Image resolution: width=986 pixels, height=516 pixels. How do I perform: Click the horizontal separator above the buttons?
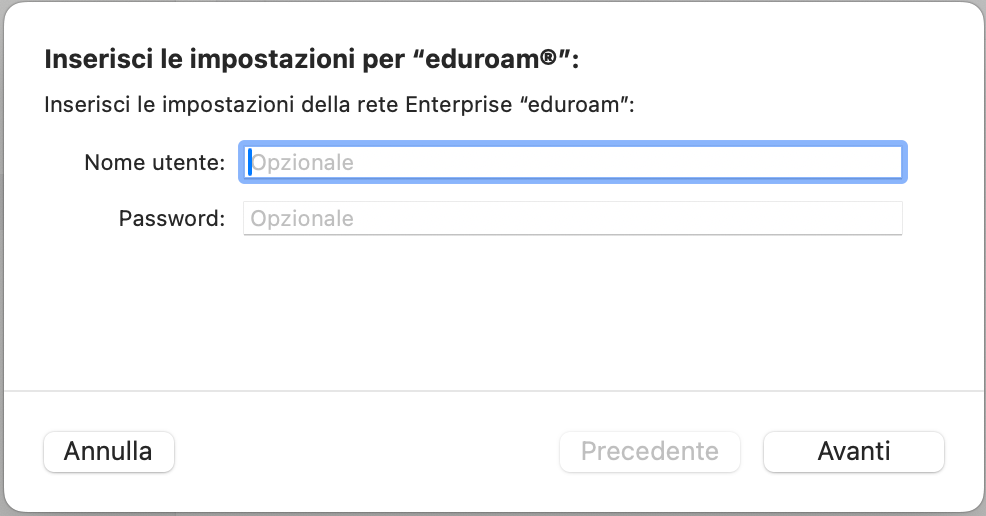(493, 390)
